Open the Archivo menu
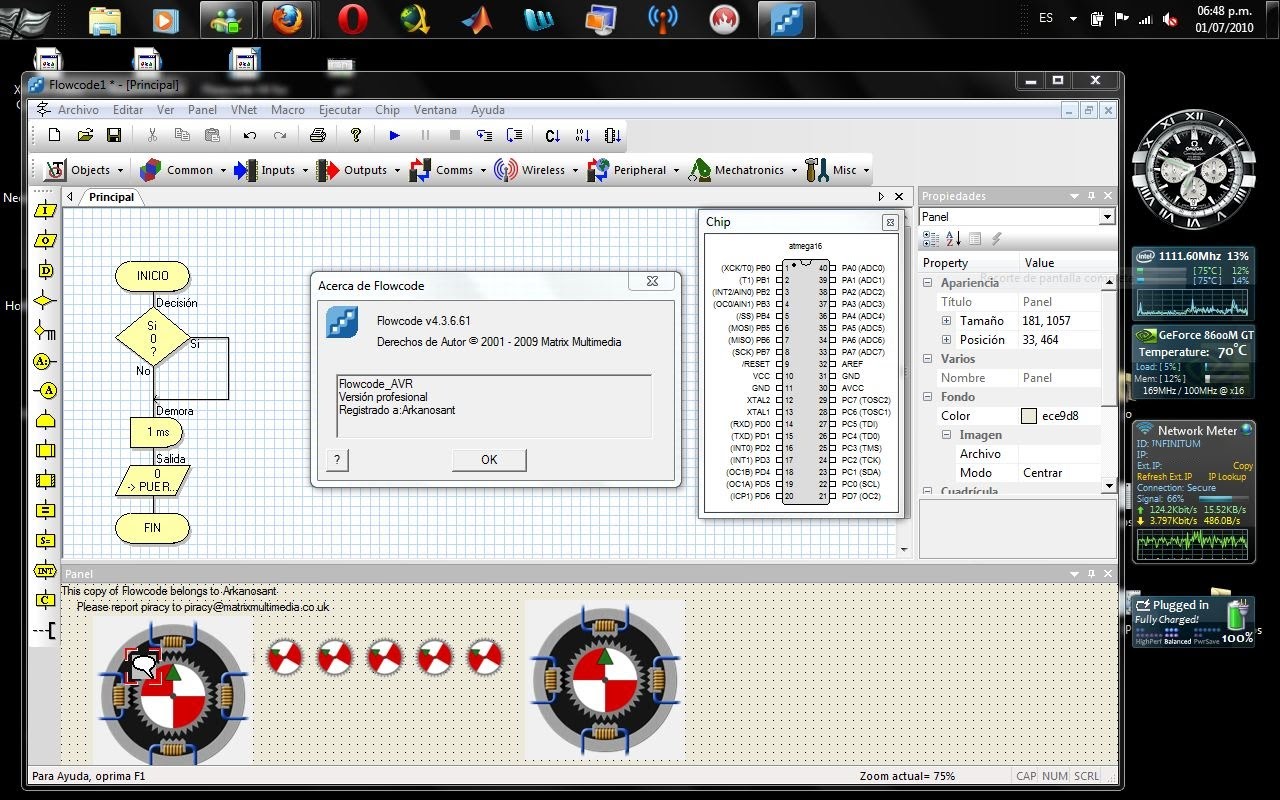The width and height of the screenshot is (1280, 800). pyautogui.click(x=78, y=110)
